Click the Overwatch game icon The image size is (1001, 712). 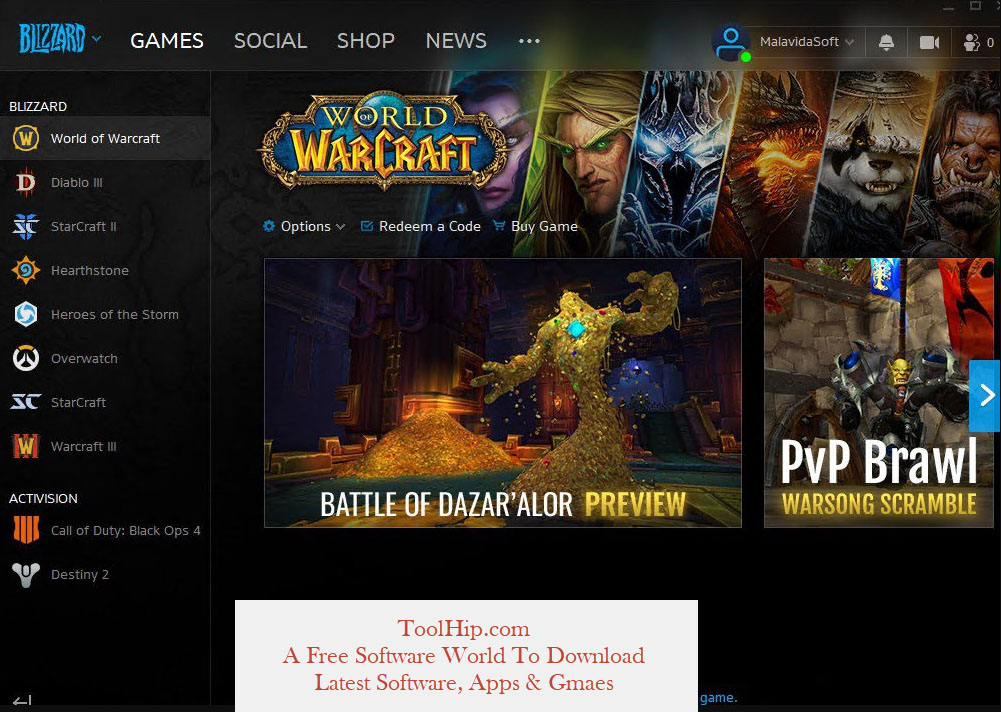tap(26, 358)
